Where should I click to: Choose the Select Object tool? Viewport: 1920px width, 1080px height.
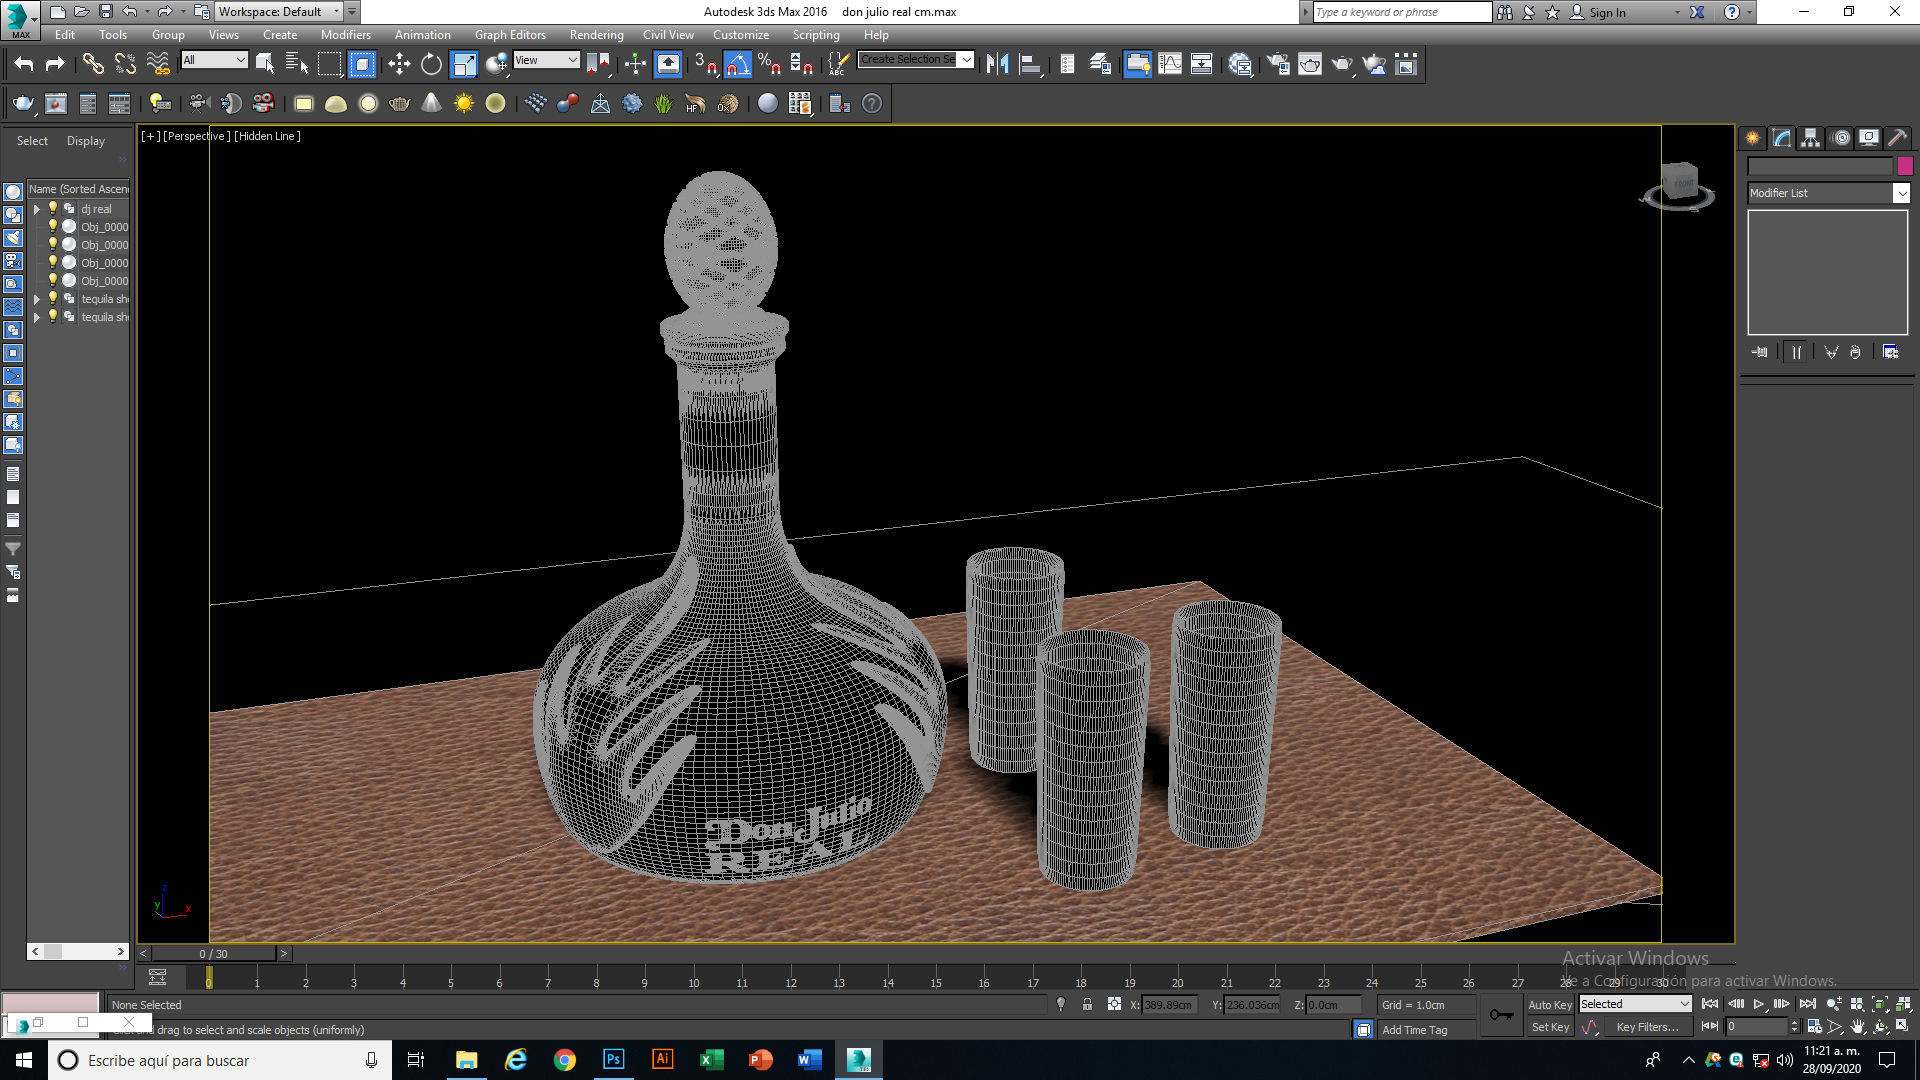[x=265, y=64]
